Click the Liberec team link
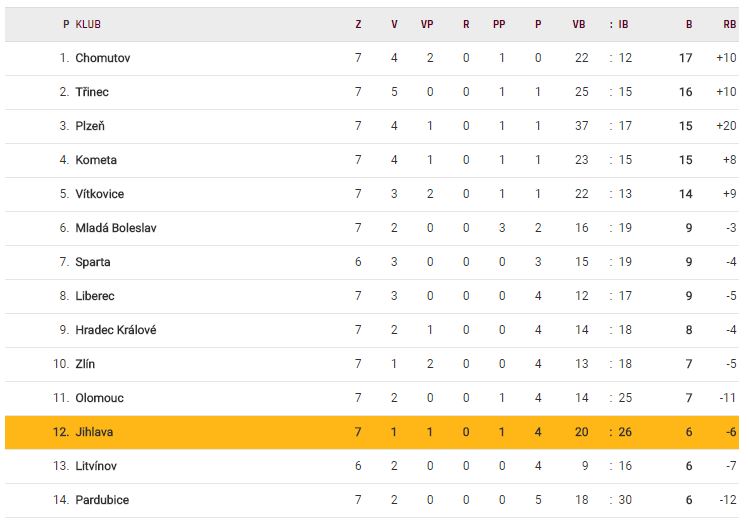Image resolution: width=749 pixels, height=523 pixels. [95, 296]
